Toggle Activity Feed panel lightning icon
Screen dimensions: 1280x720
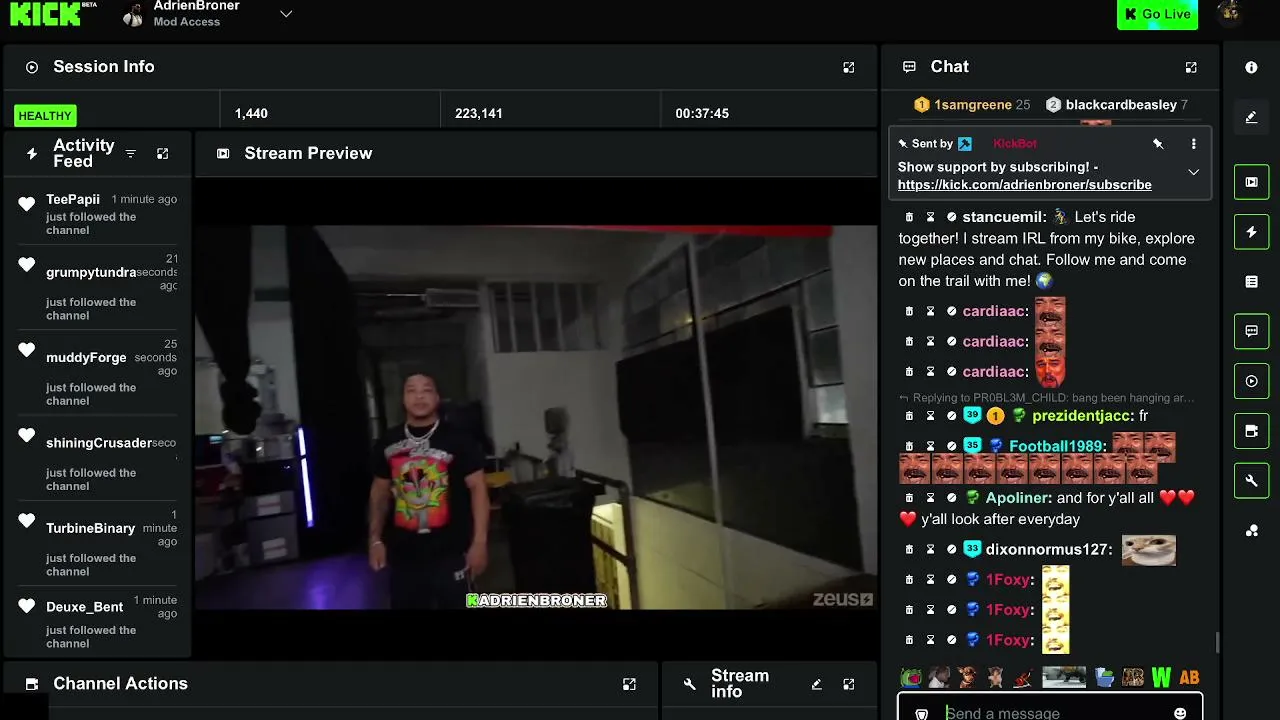point(1251,232)
